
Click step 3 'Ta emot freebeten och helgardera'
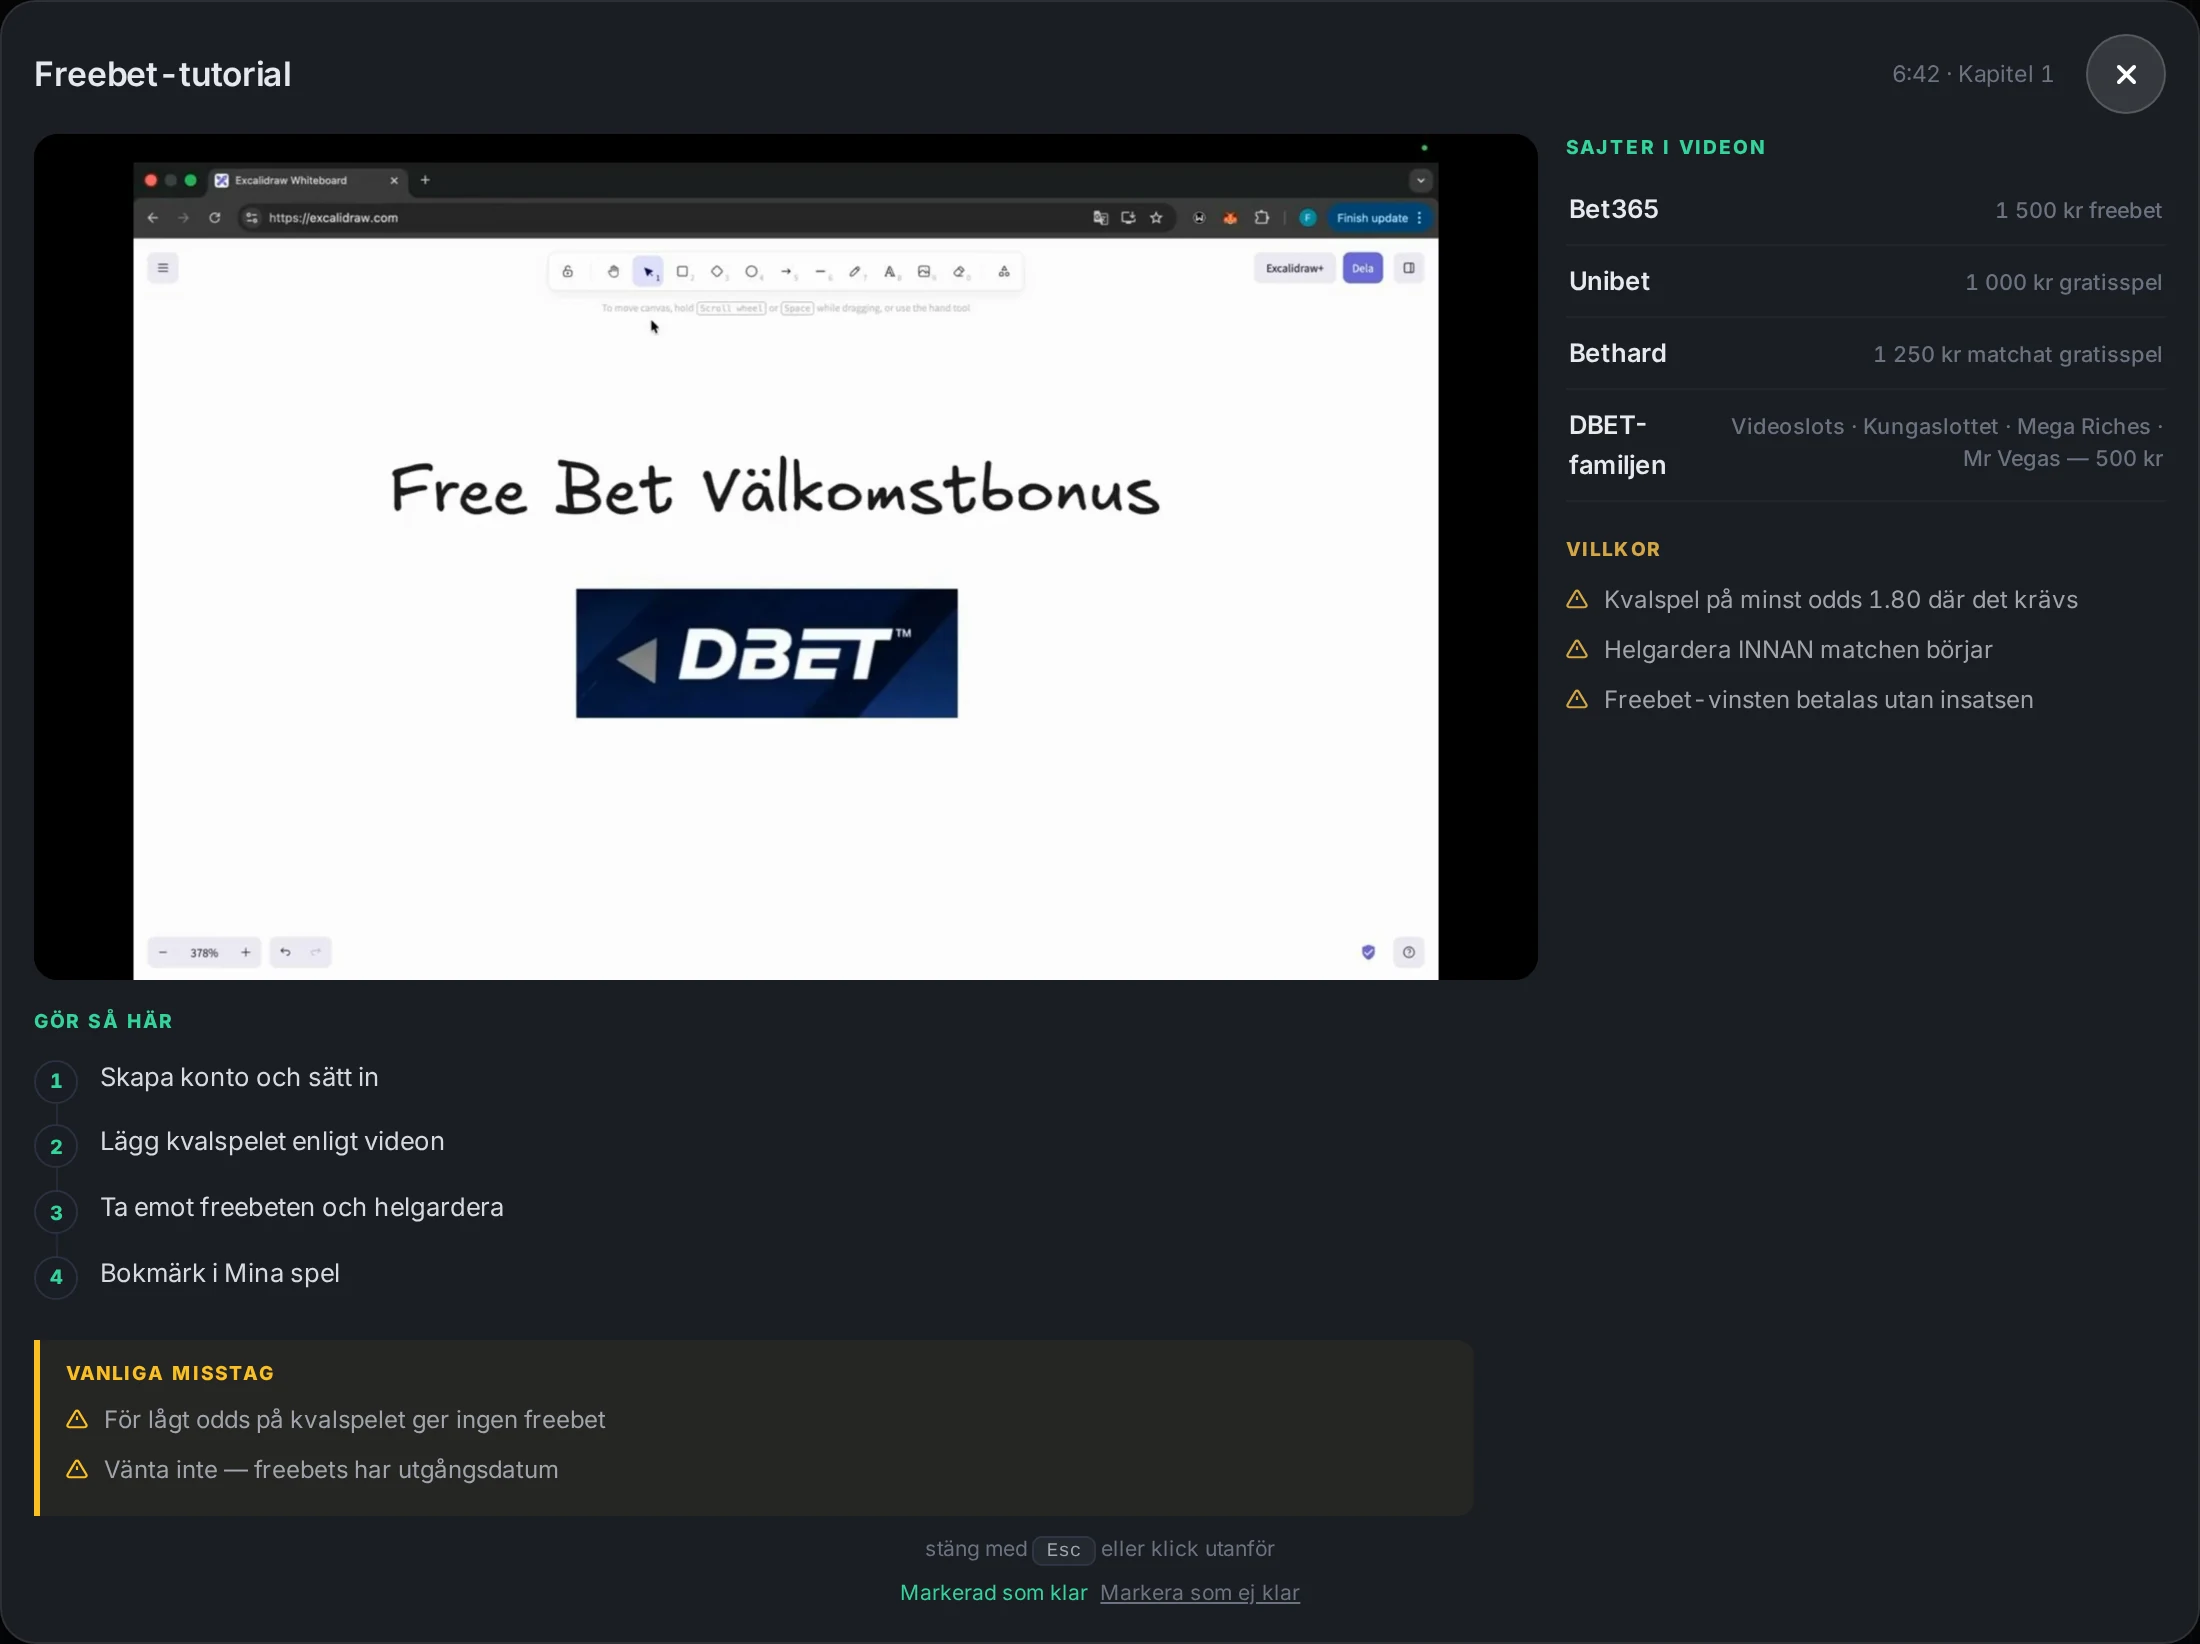(302, 1208)
